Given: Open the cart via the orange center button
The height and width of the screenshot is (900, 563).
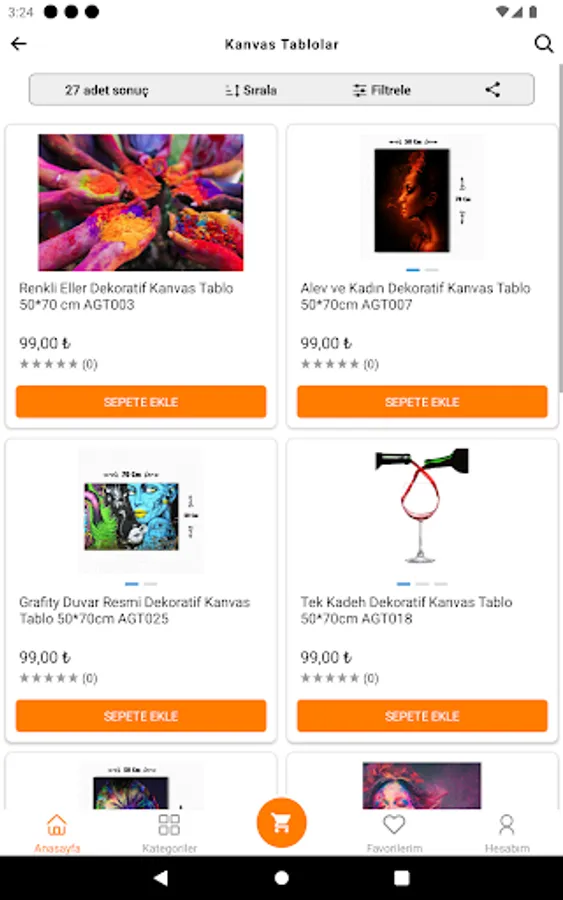Looking at the screenshot, I should 281,823.
